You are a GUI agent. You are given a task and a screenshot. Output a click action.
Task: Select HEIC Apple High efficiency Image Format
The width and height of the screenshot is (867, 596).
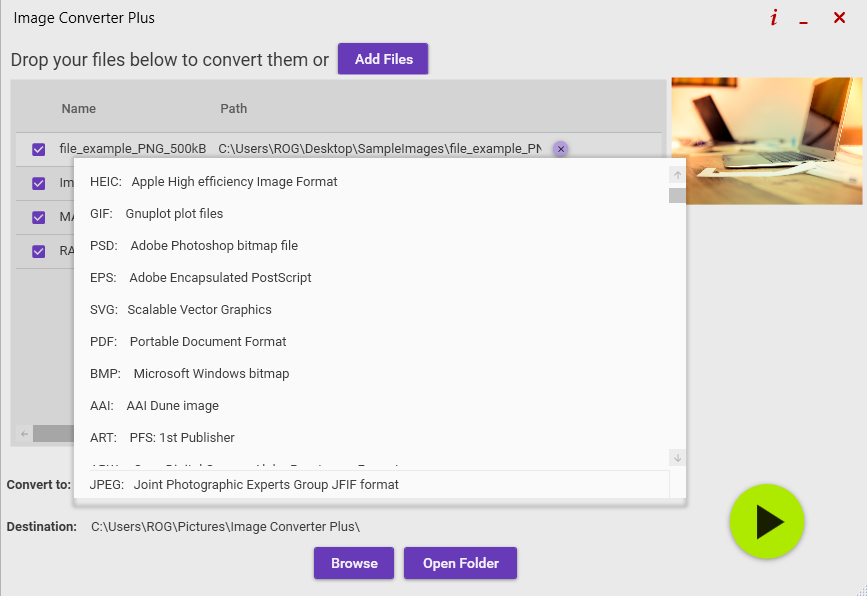(x=371, y=182)
